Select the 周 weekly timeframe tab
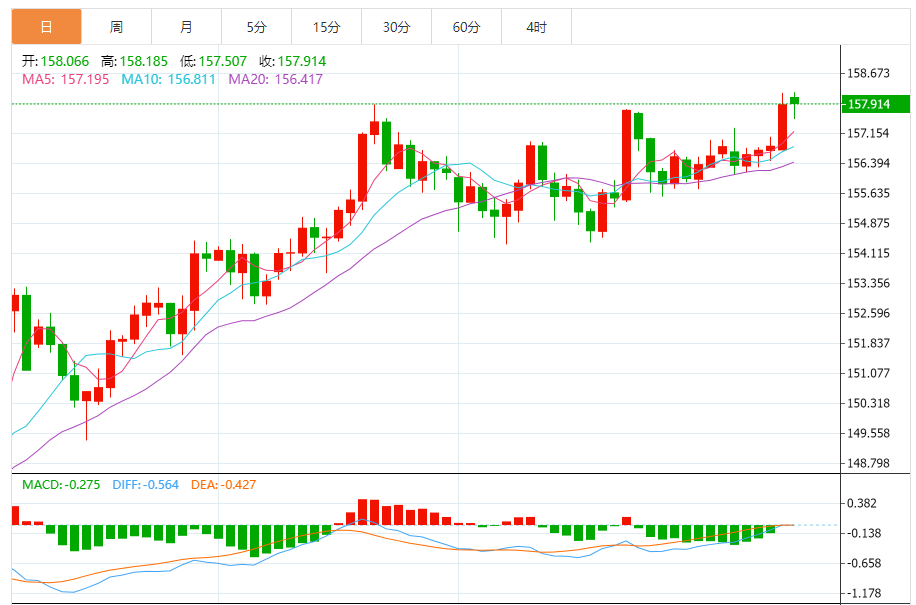Viewport: 916px width, 605px height. pyautogui.click(x=116, y=27)
